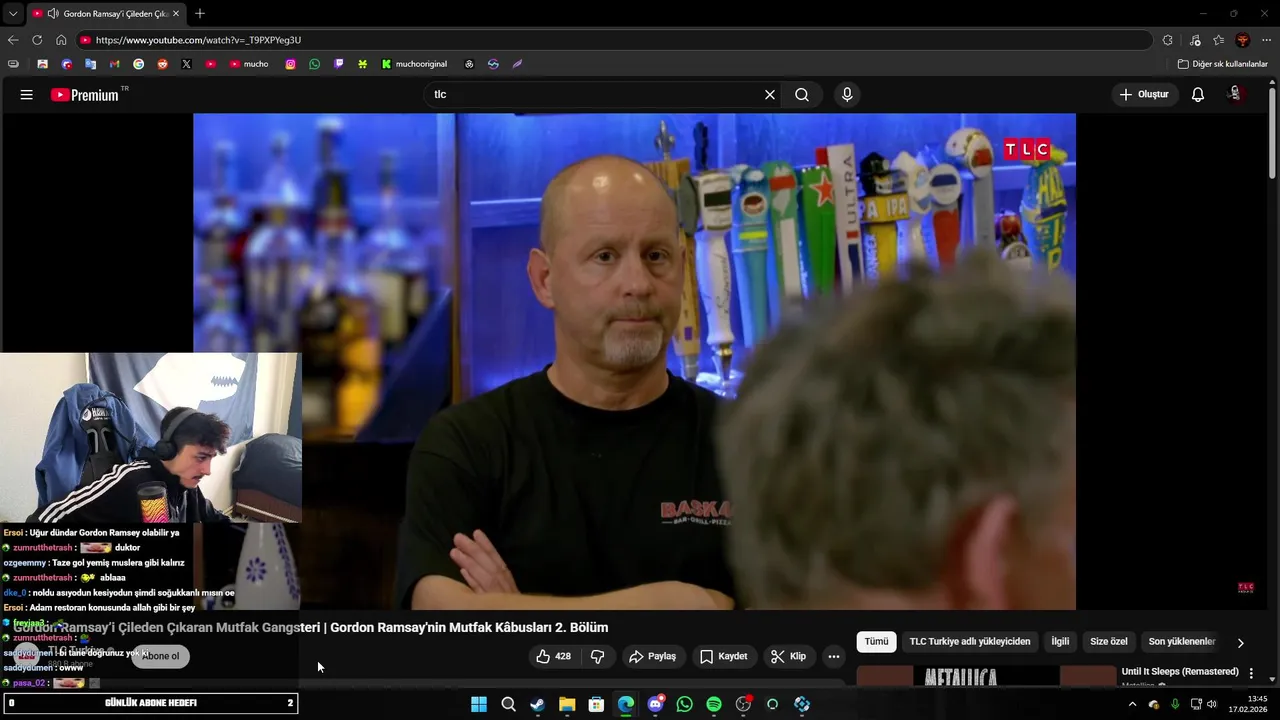Switch to the Gordon Ramsay browser tab

(107, 14)
